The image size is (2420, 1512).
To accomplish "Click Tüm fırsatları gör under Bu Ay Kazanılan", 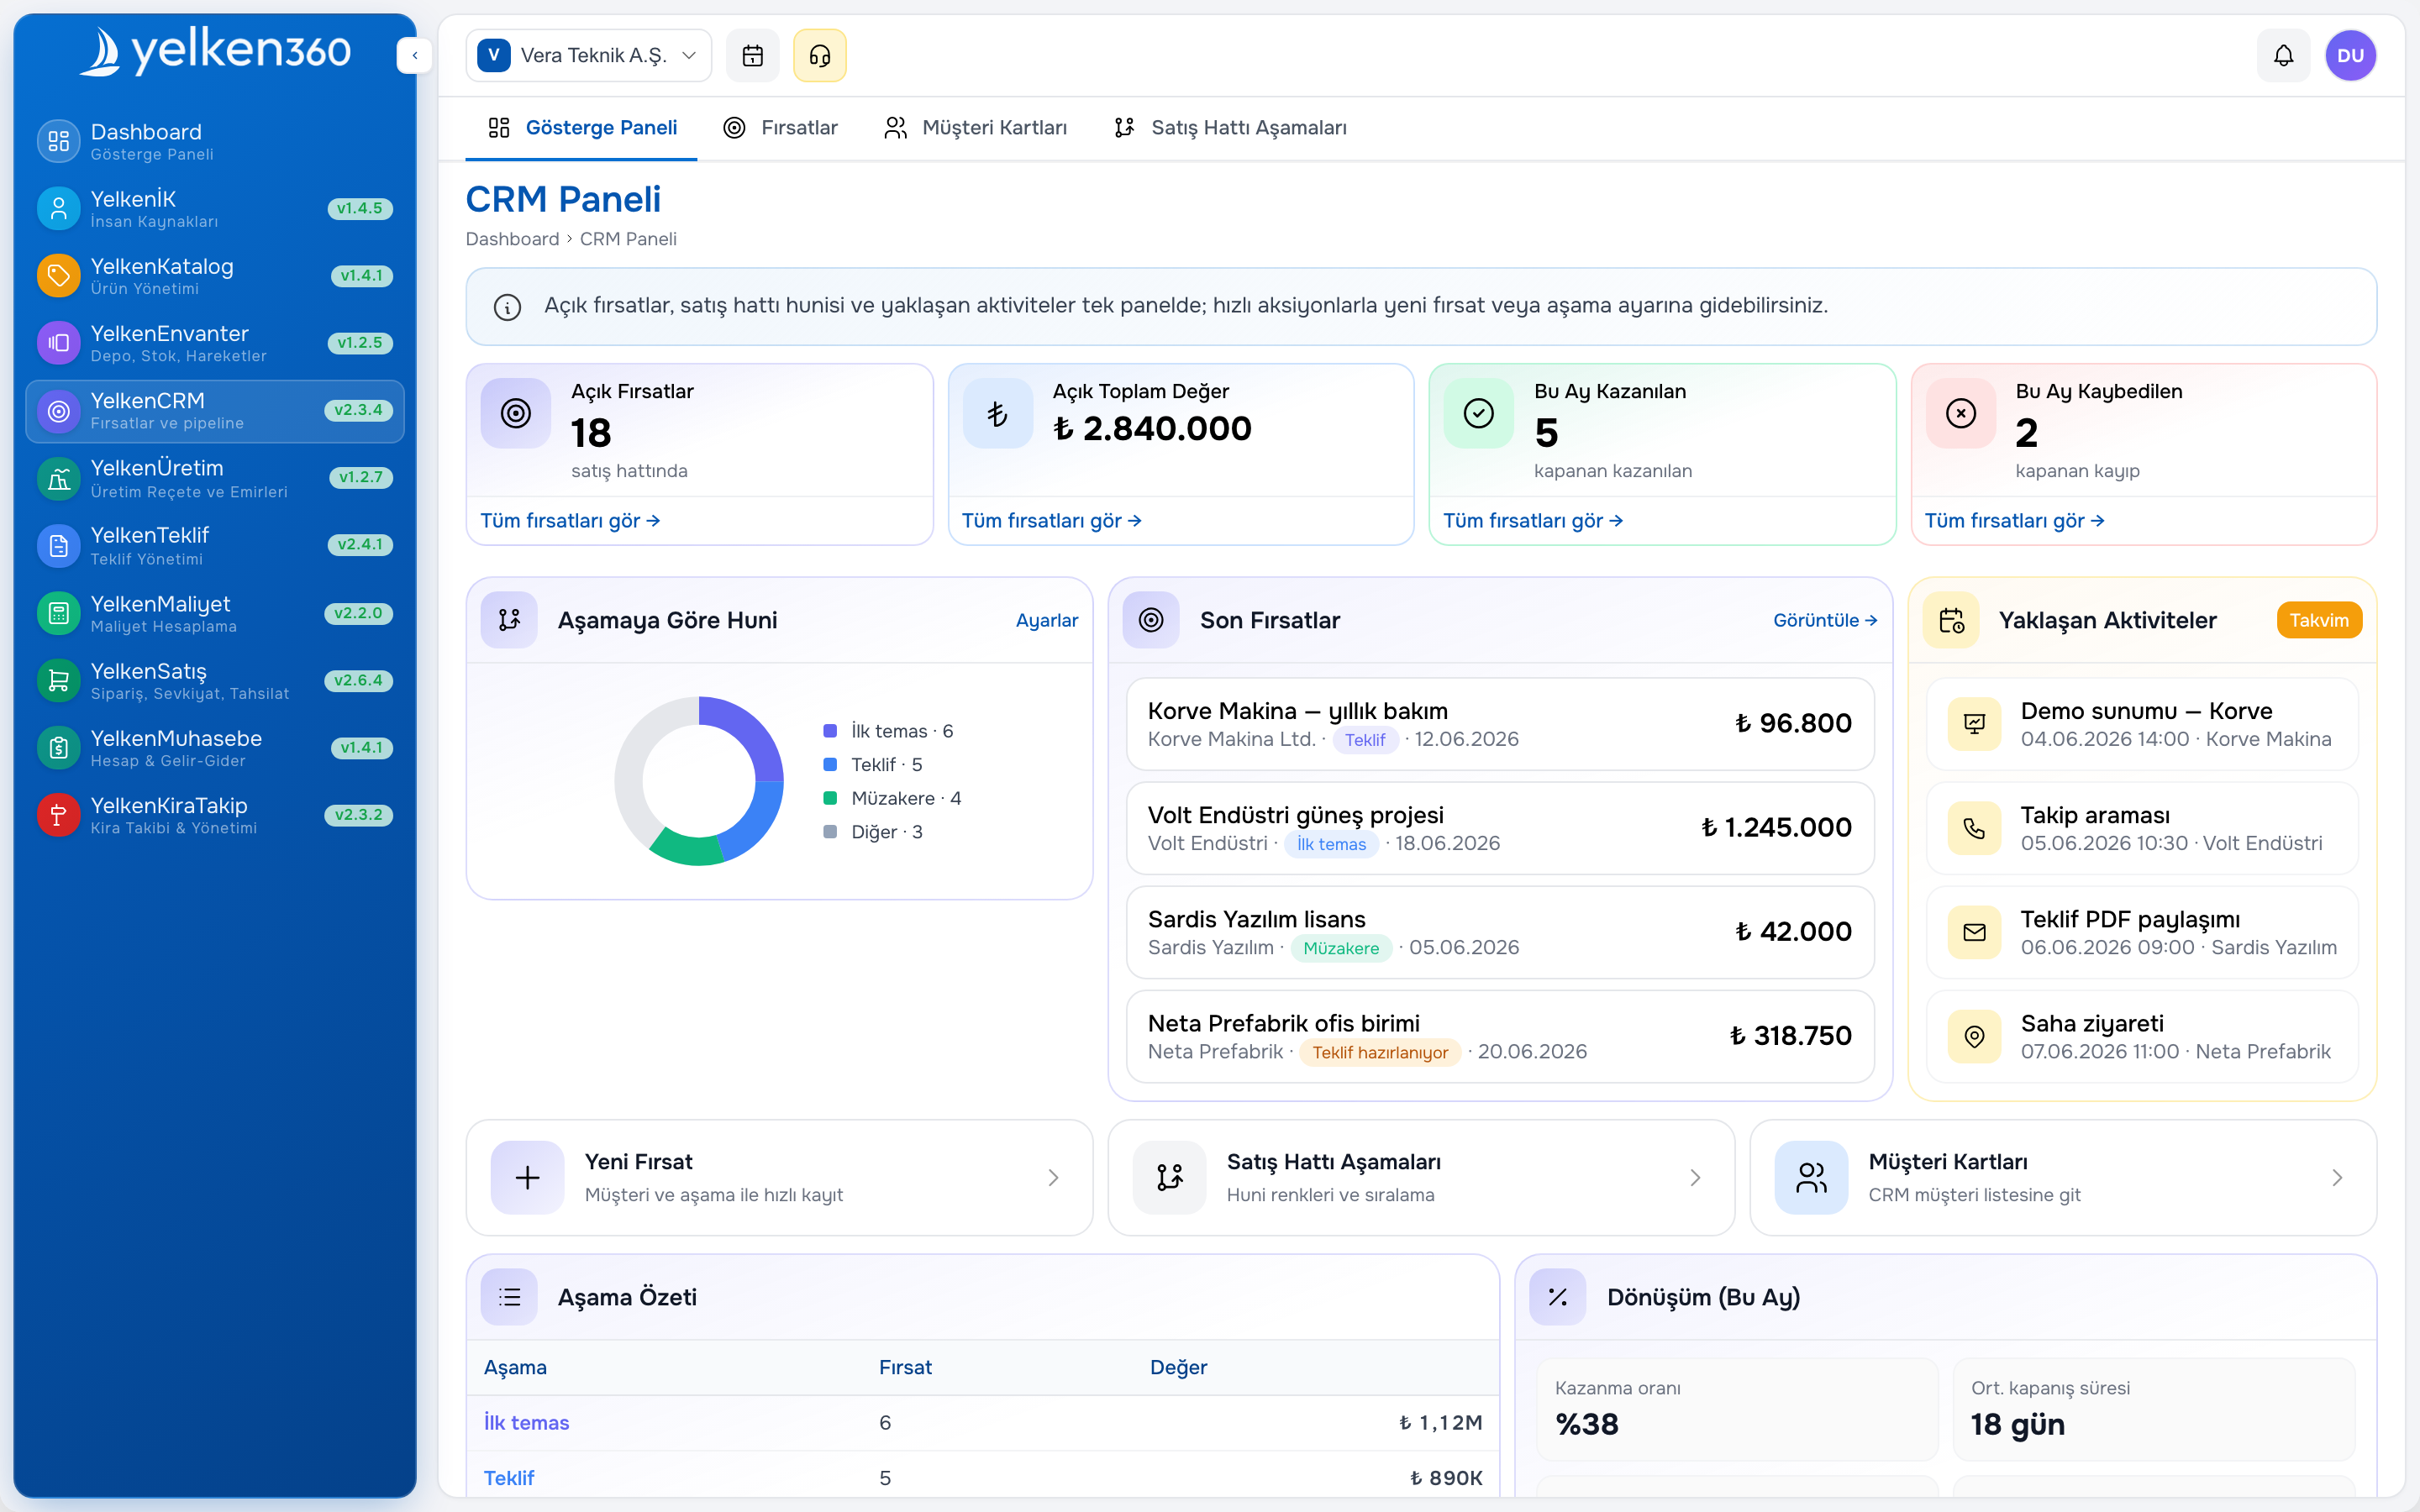I will coord(1533,521).
